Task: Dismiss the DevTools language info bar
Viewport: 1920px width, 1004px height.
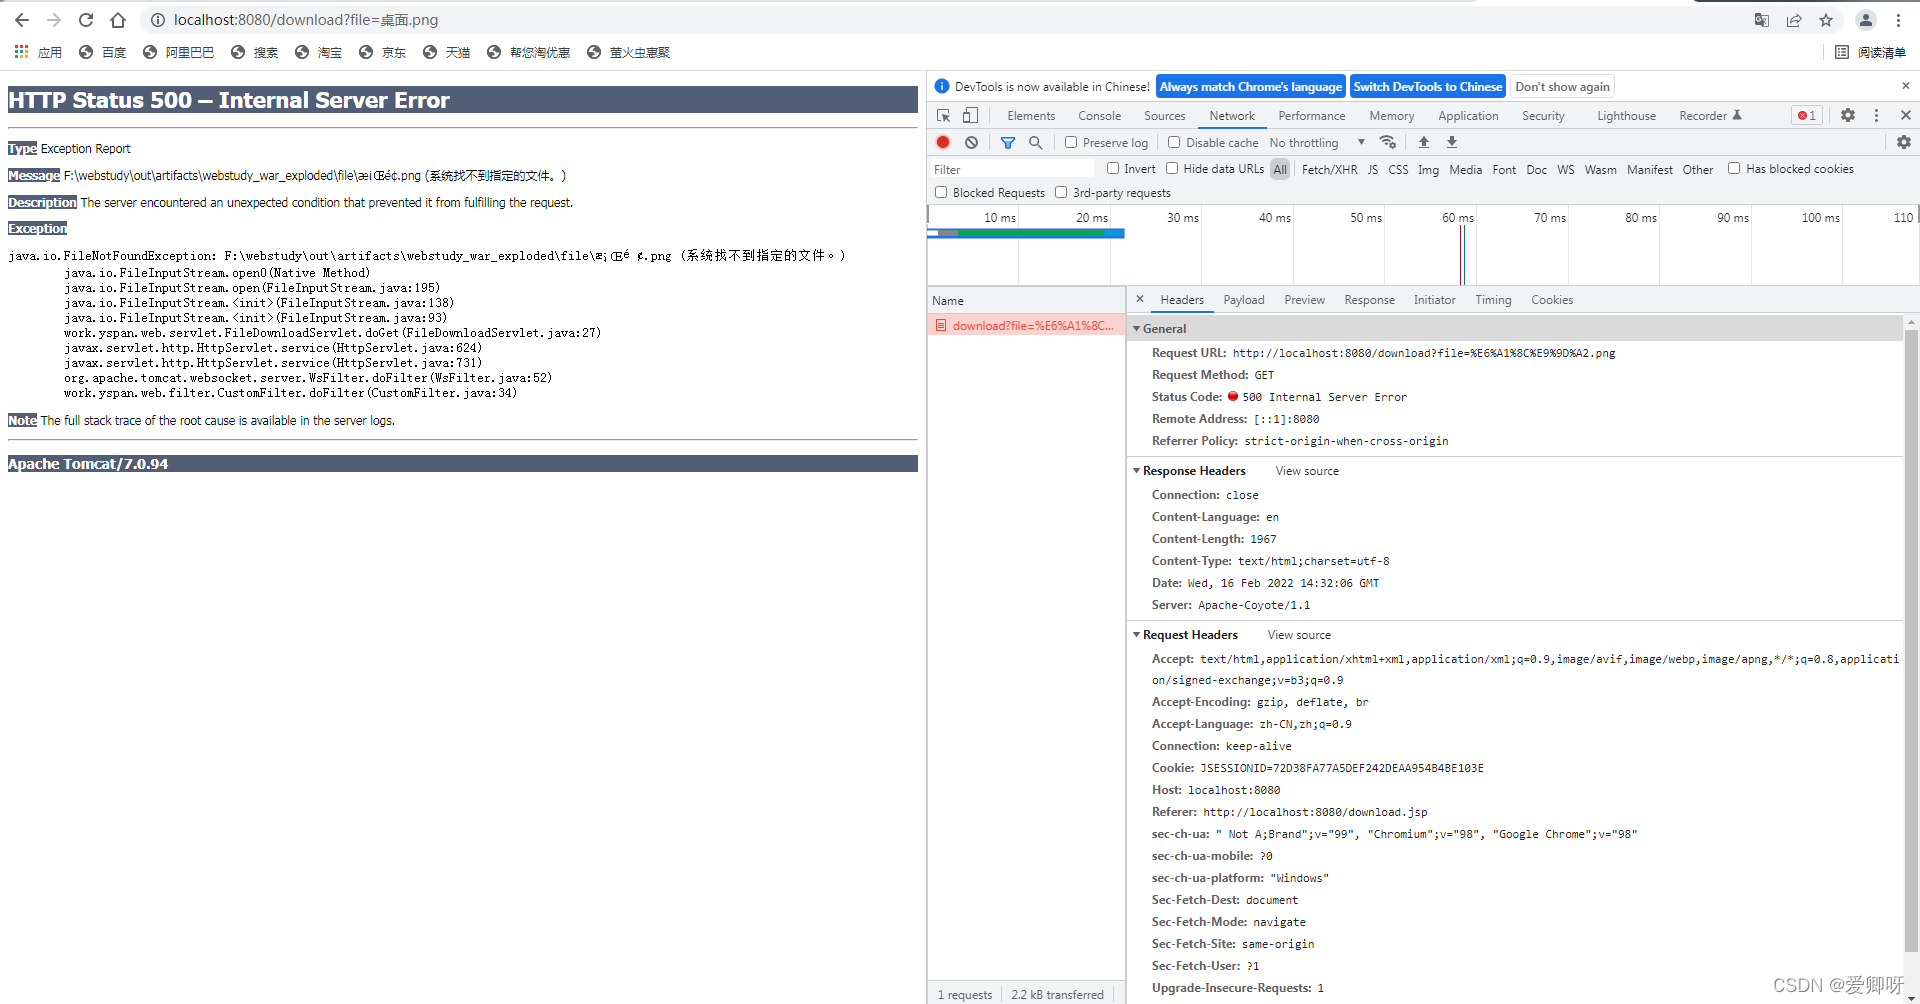Action: pos(1906,87)
